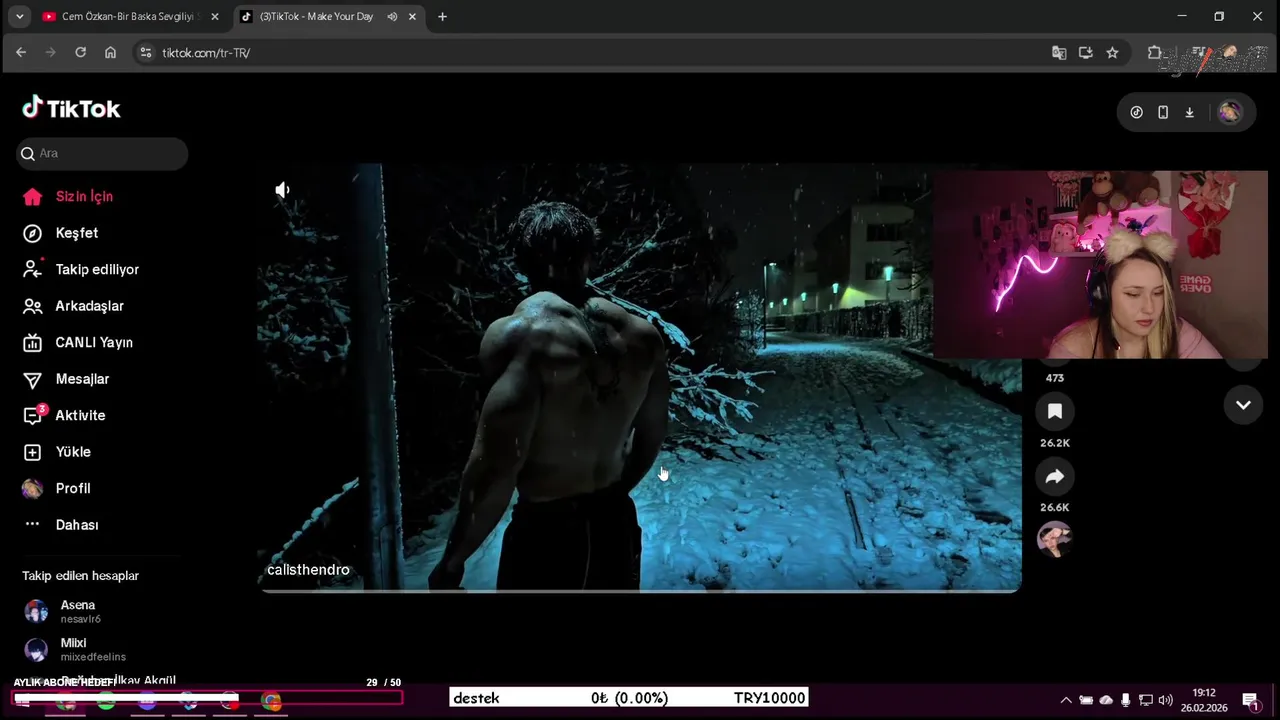Go to next video with down chevron
1280x720 pixels.
[x=1243, y=405]
